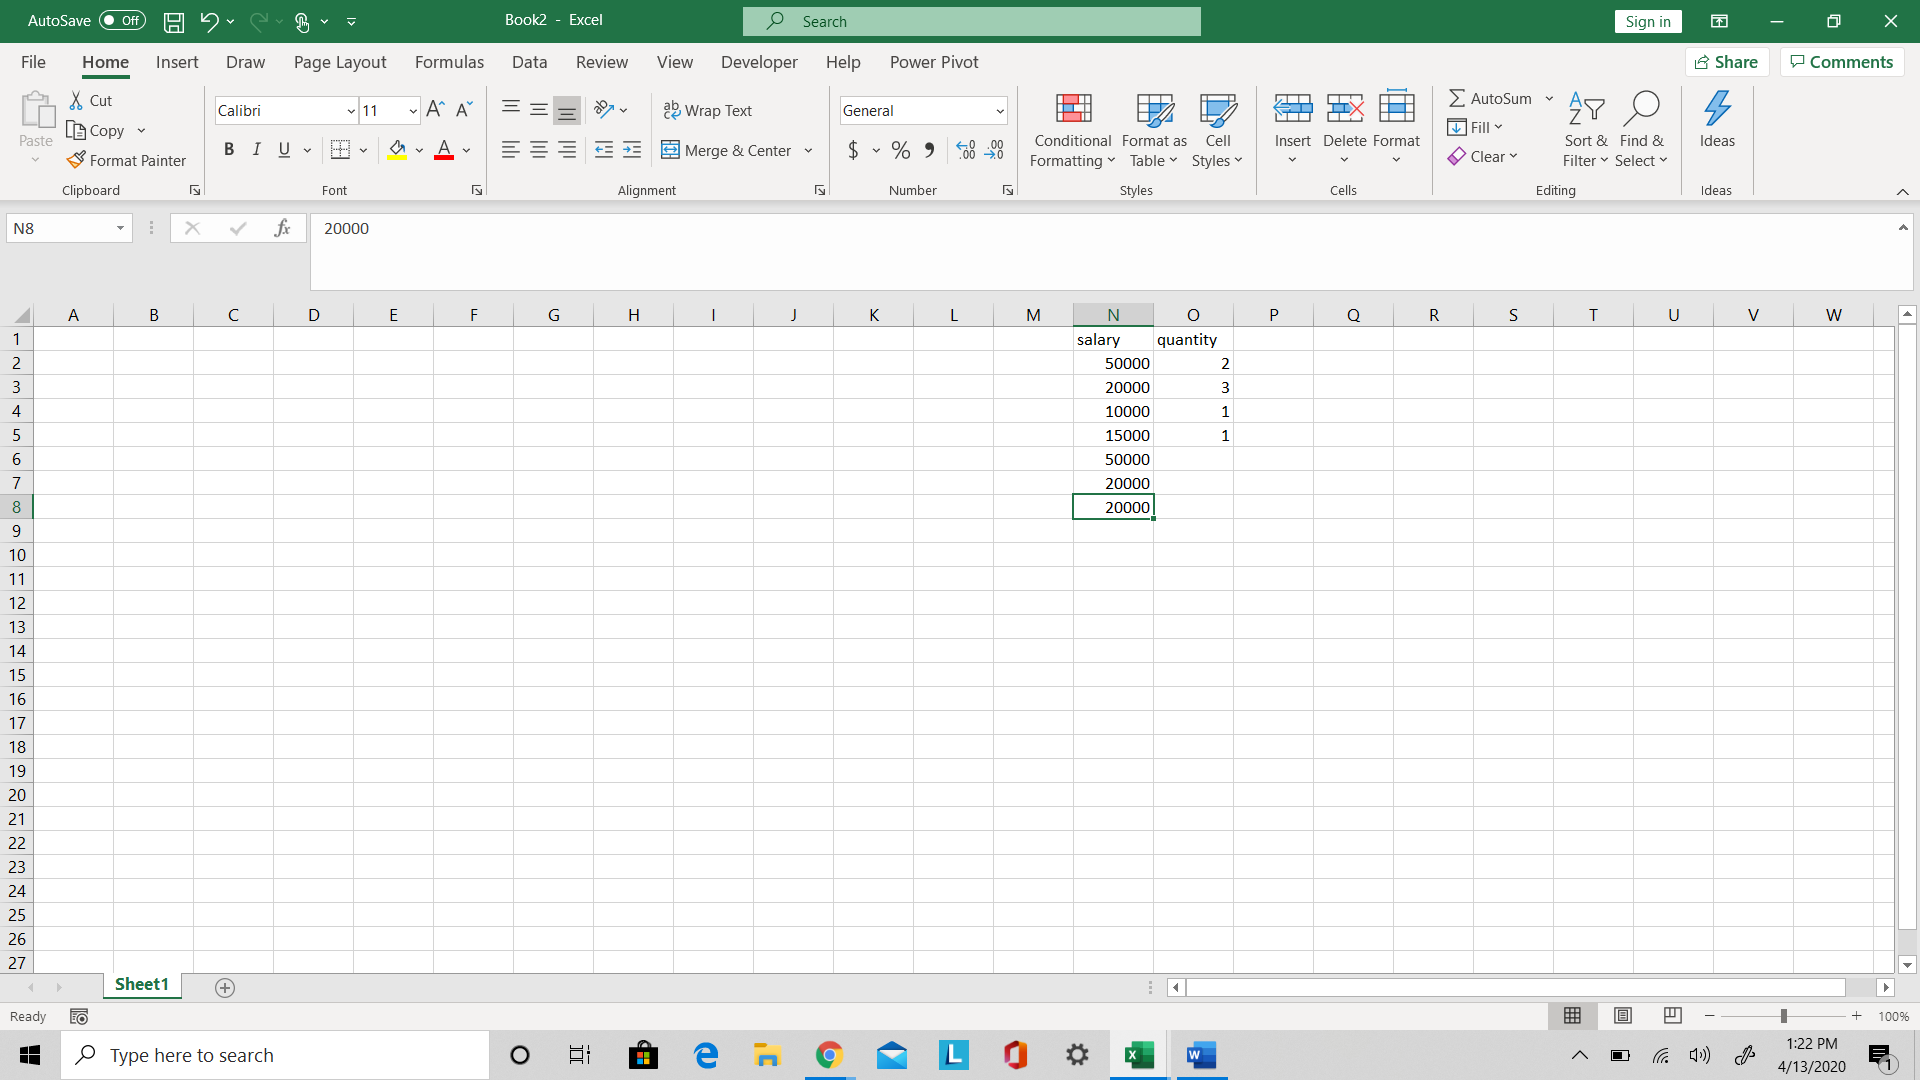Click the Orientation icon
The height and width of the screenshot is (1080, 1920).
coord(604,110)
